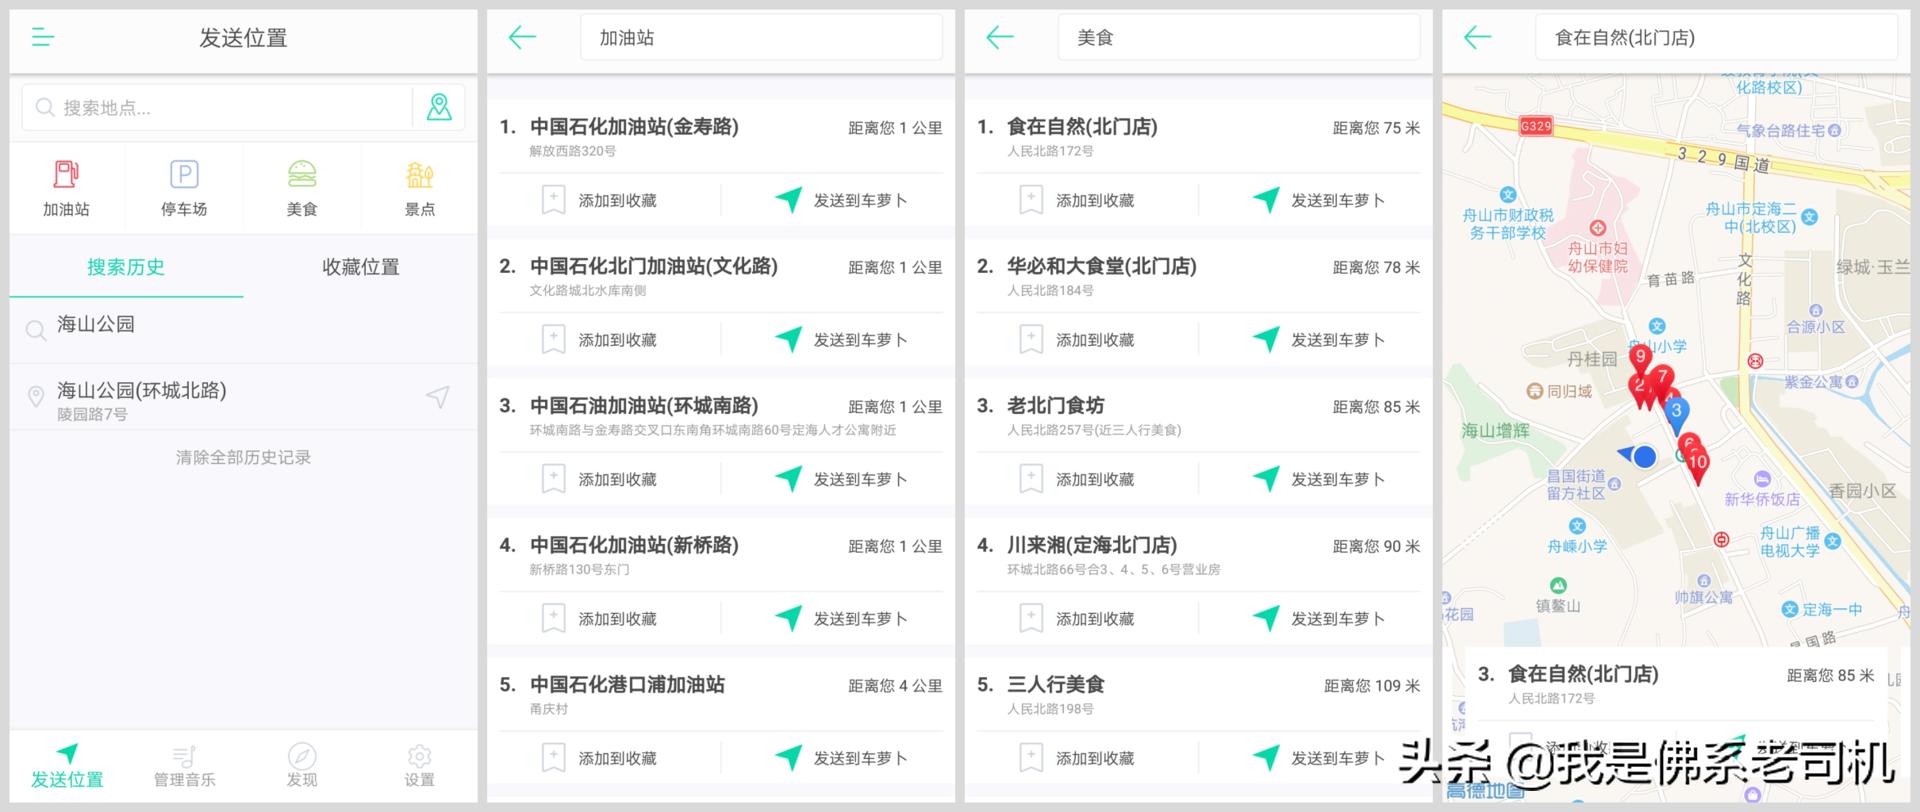Switch to 搜索历史 tab

point(126,267)
